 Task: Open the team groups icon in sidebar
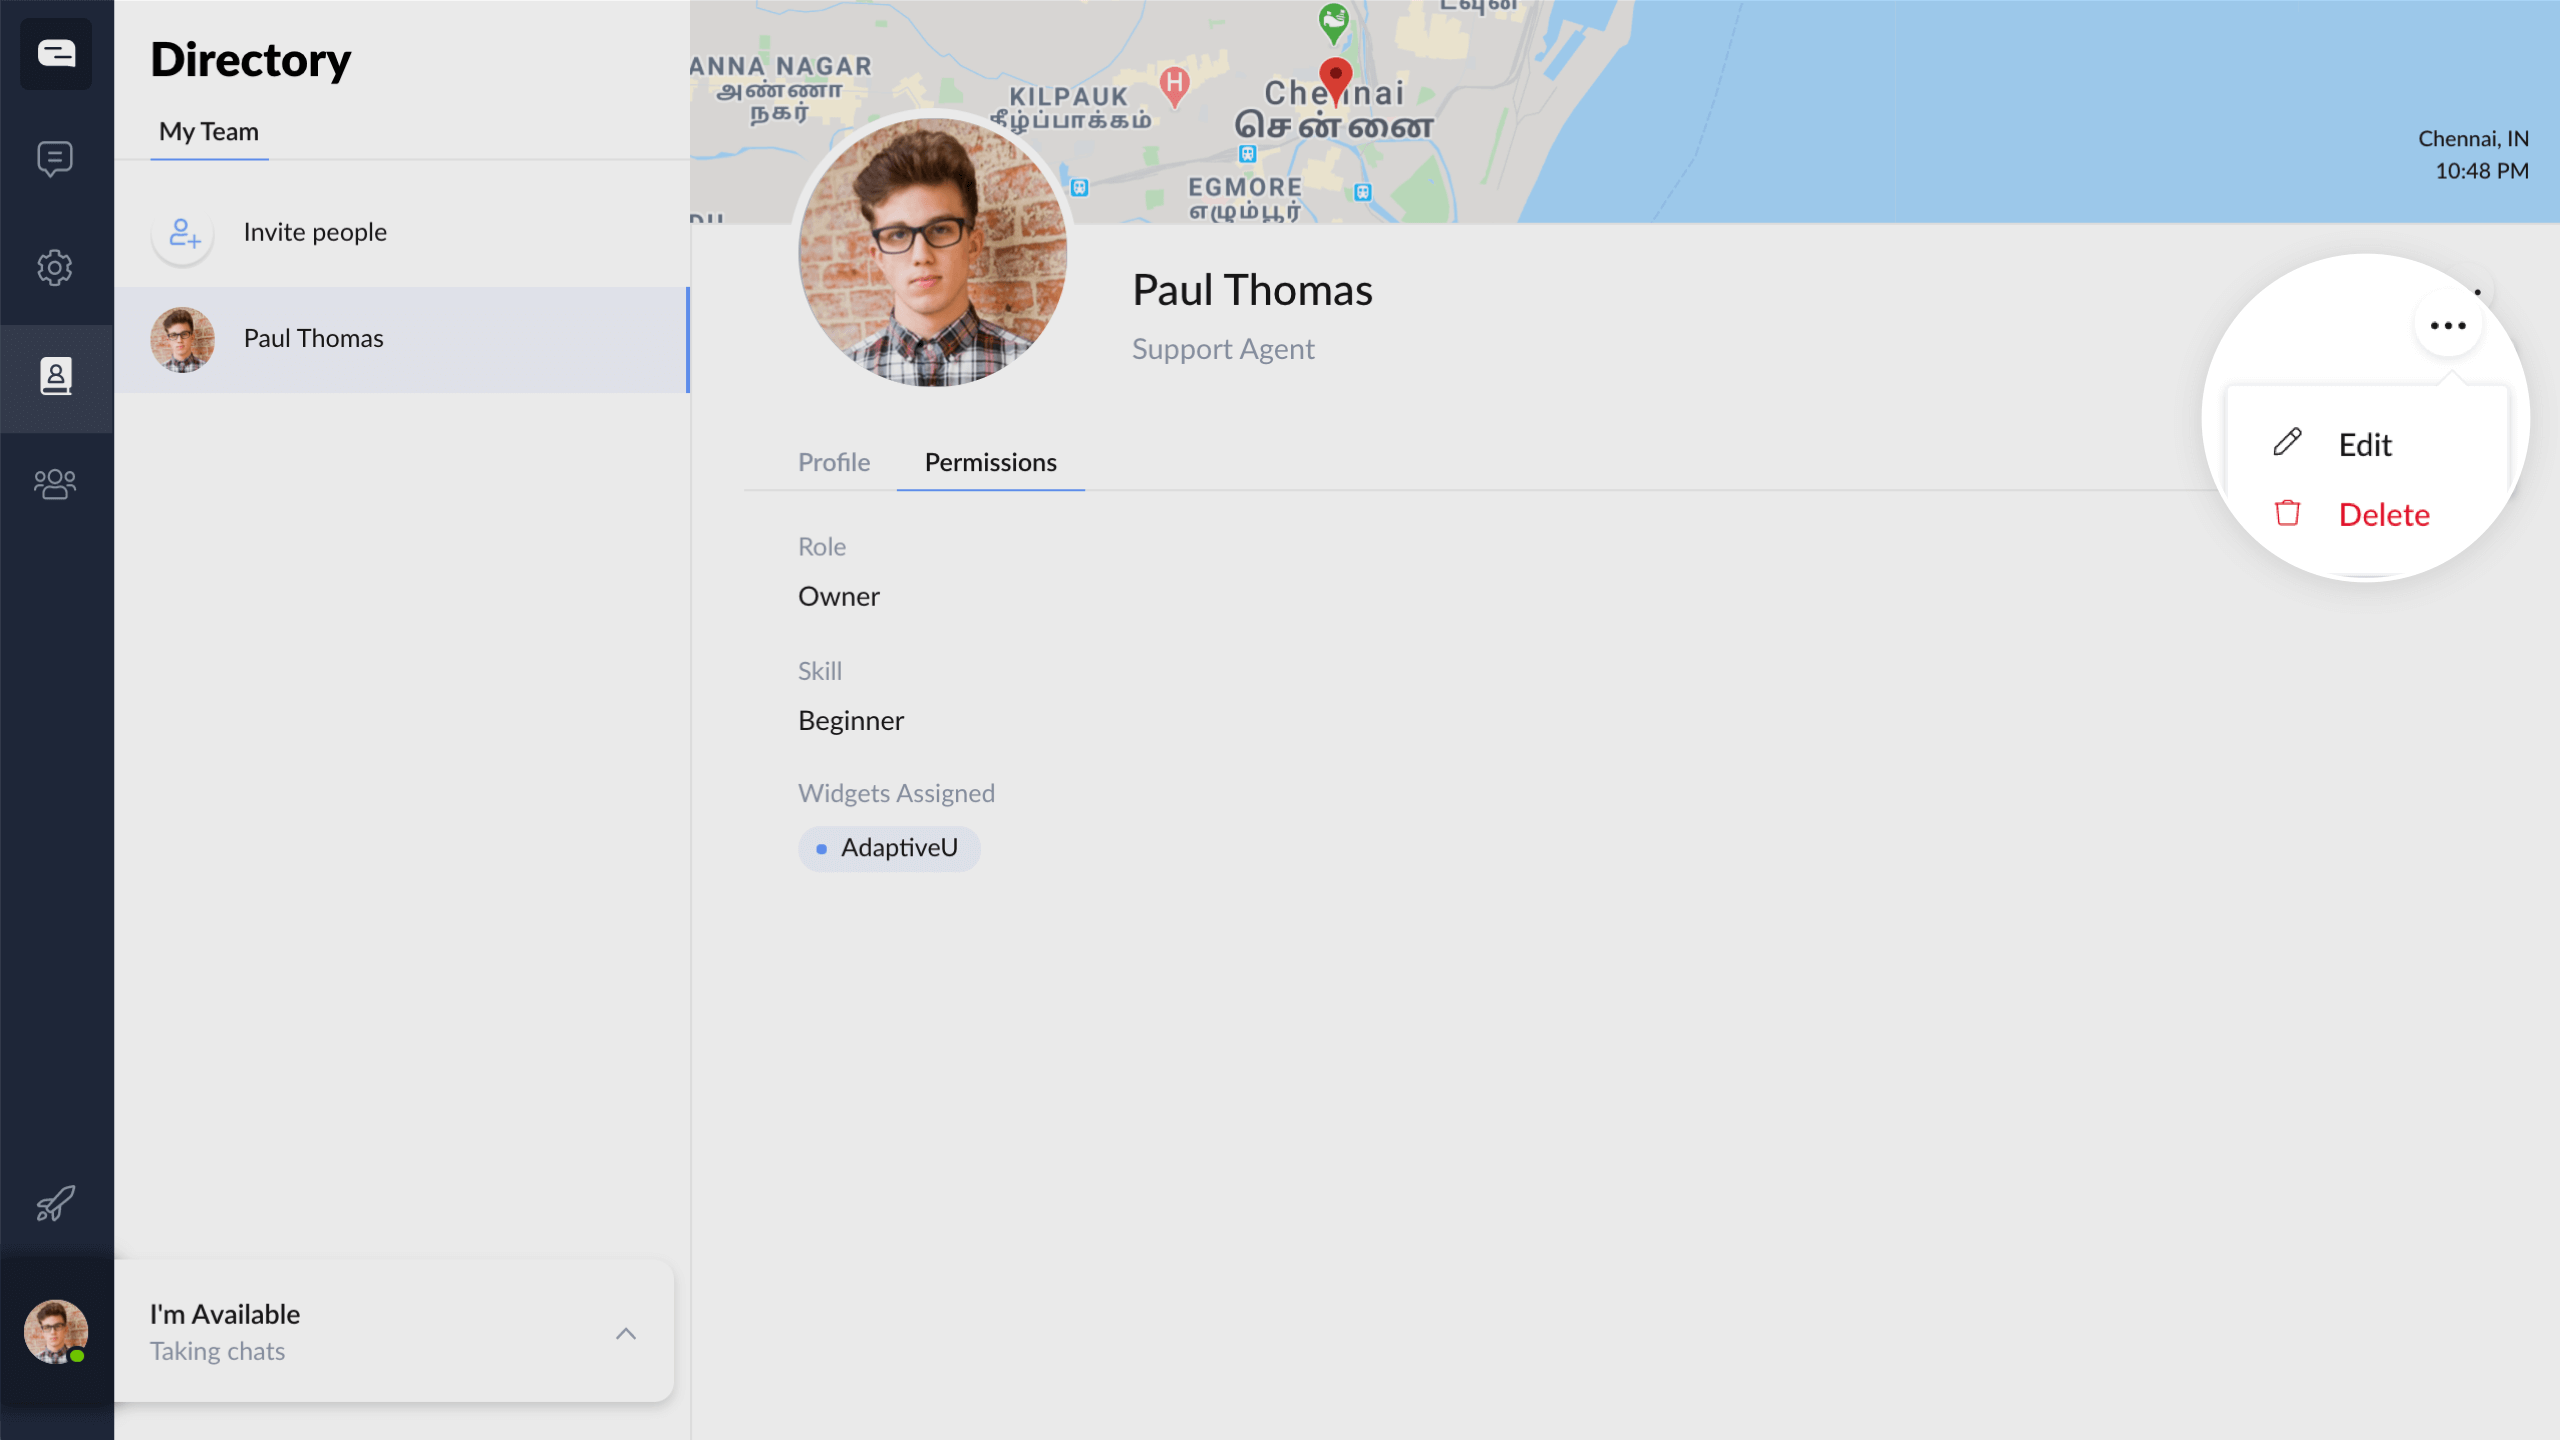pos(55,485)
